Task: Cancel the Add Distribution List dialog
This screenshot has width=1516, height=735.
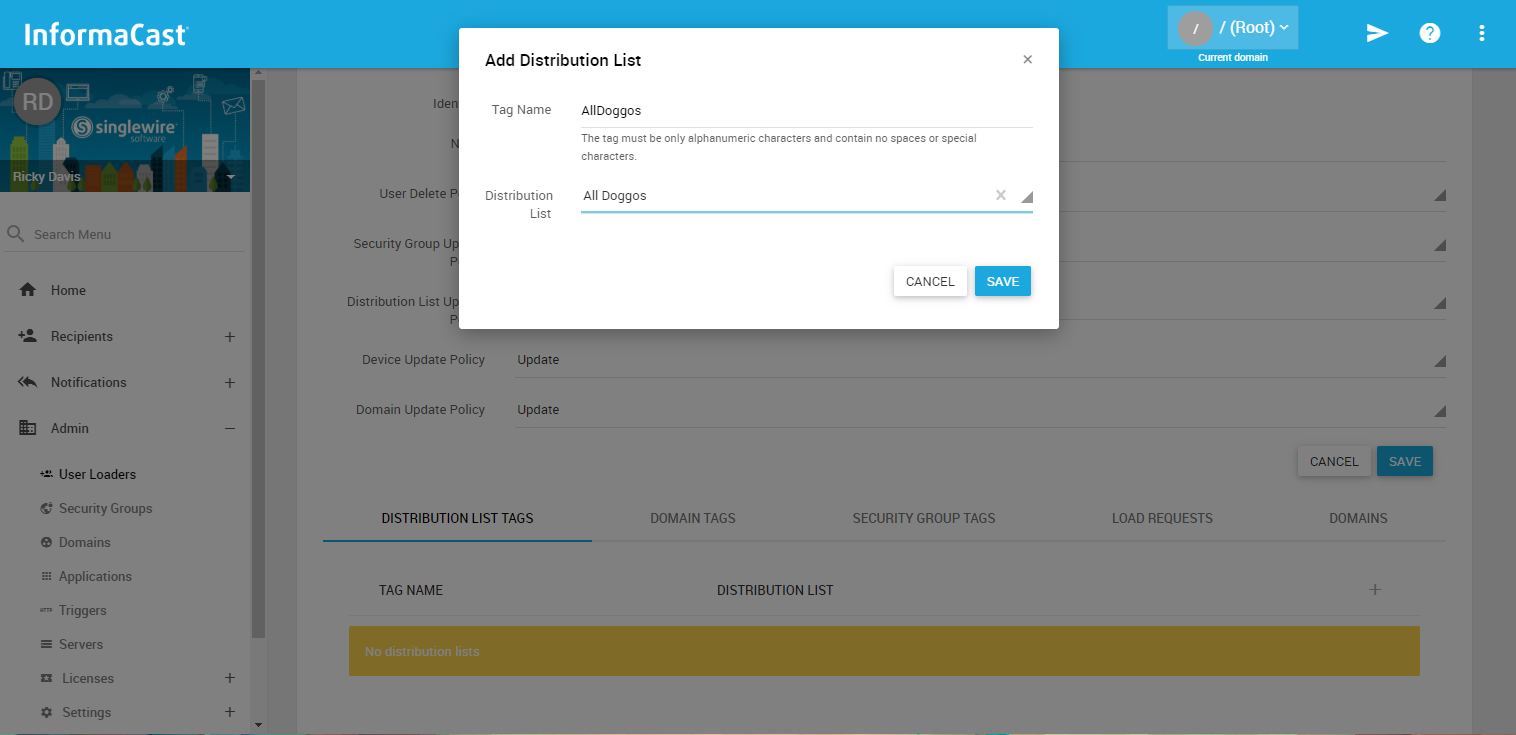Action: [930, 281]
